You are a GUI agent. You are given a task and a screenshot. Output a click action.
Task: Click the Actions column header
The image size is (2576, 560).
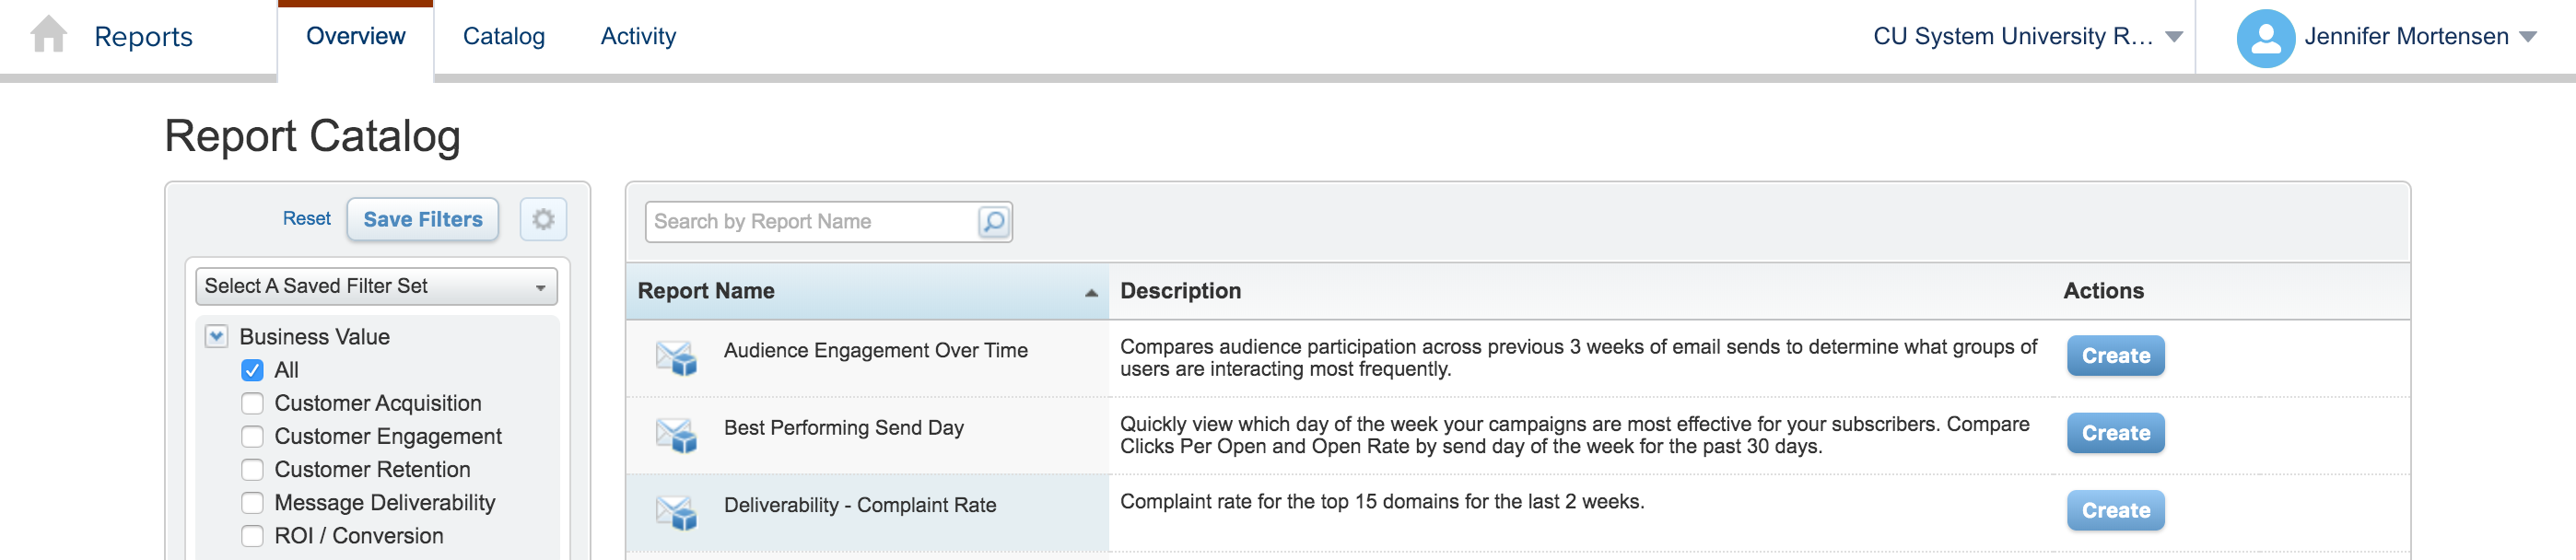click(2103, 291)
